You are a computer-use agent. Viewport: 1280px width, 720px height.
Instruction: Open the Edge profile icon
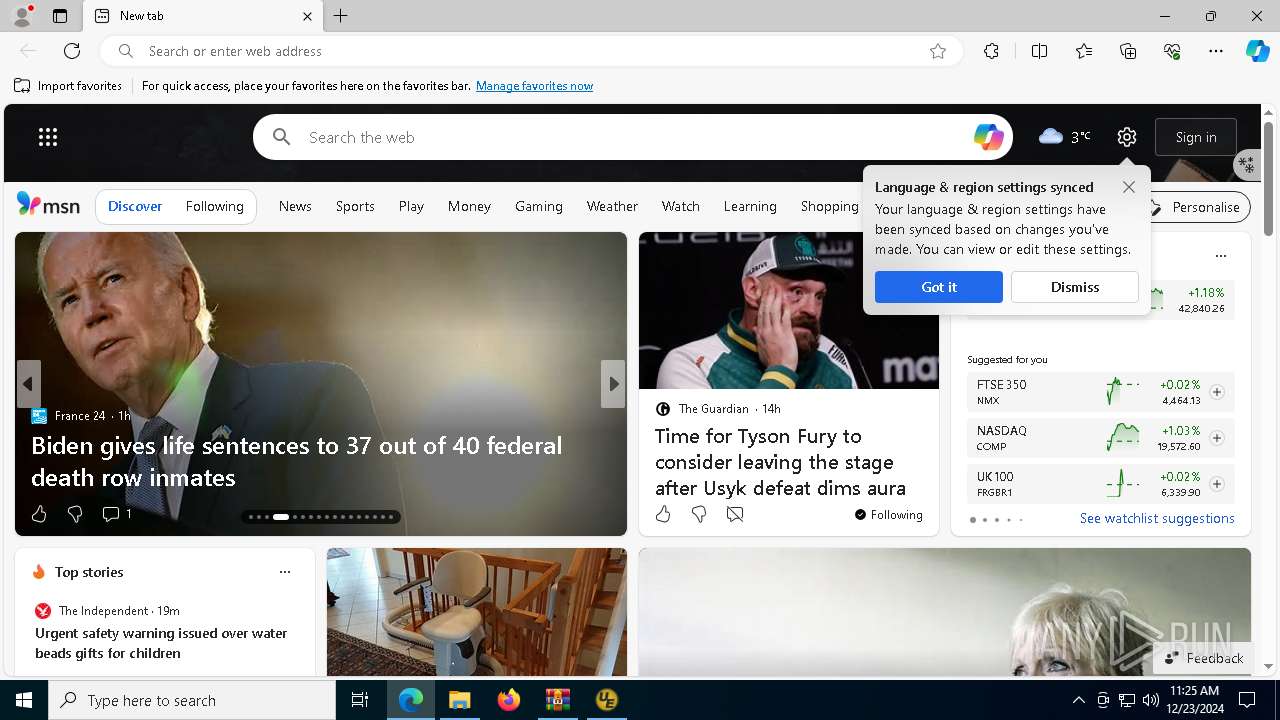pyautogui.click(x=21, y=16)
